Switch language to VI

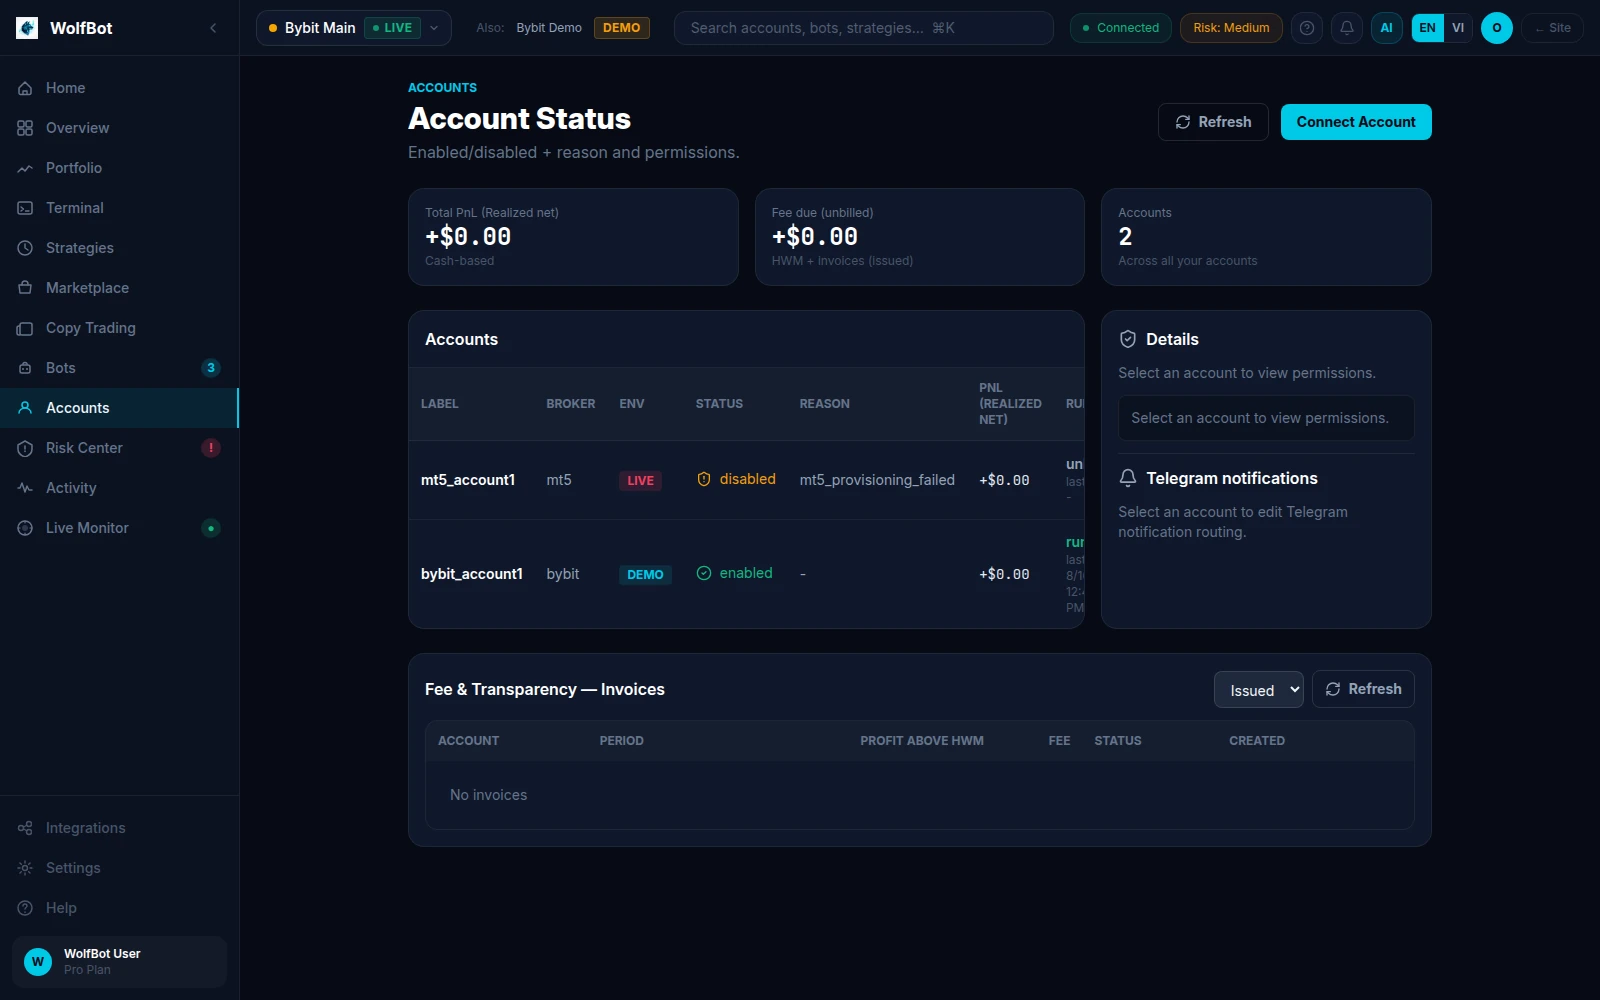click(x=1458, y=28)
